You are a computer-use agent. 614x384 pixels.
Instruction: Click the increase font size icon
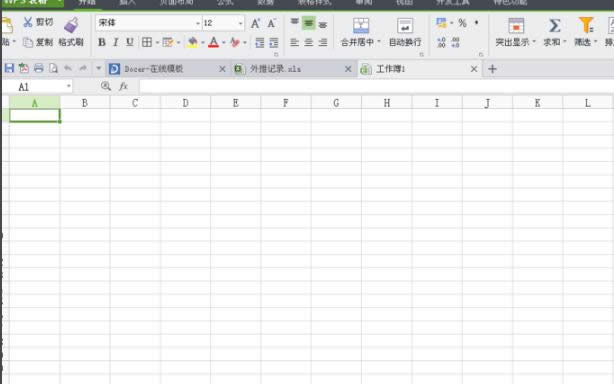(x=255, y=23)
